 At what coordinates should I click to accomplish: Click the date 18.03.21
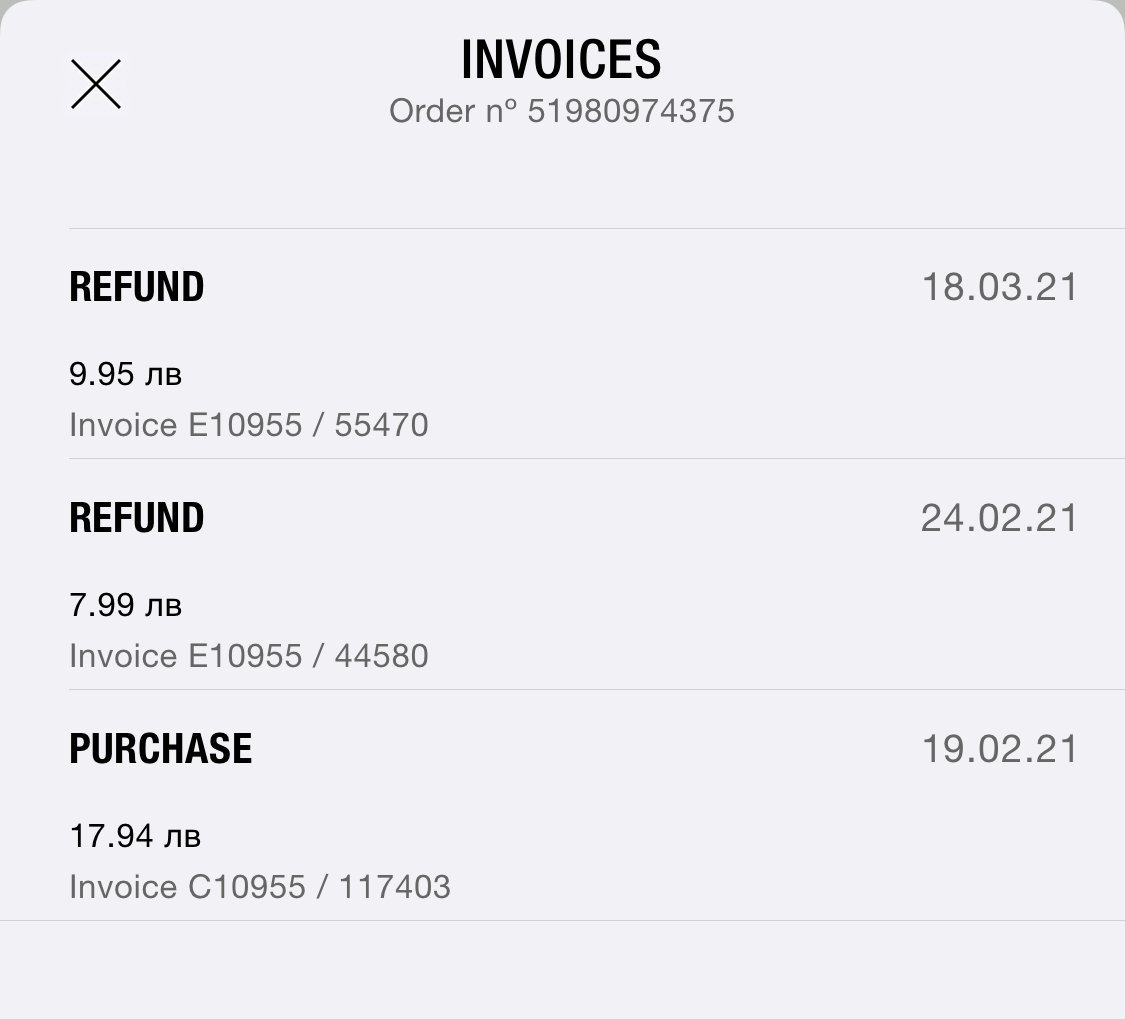coord(999,288)
